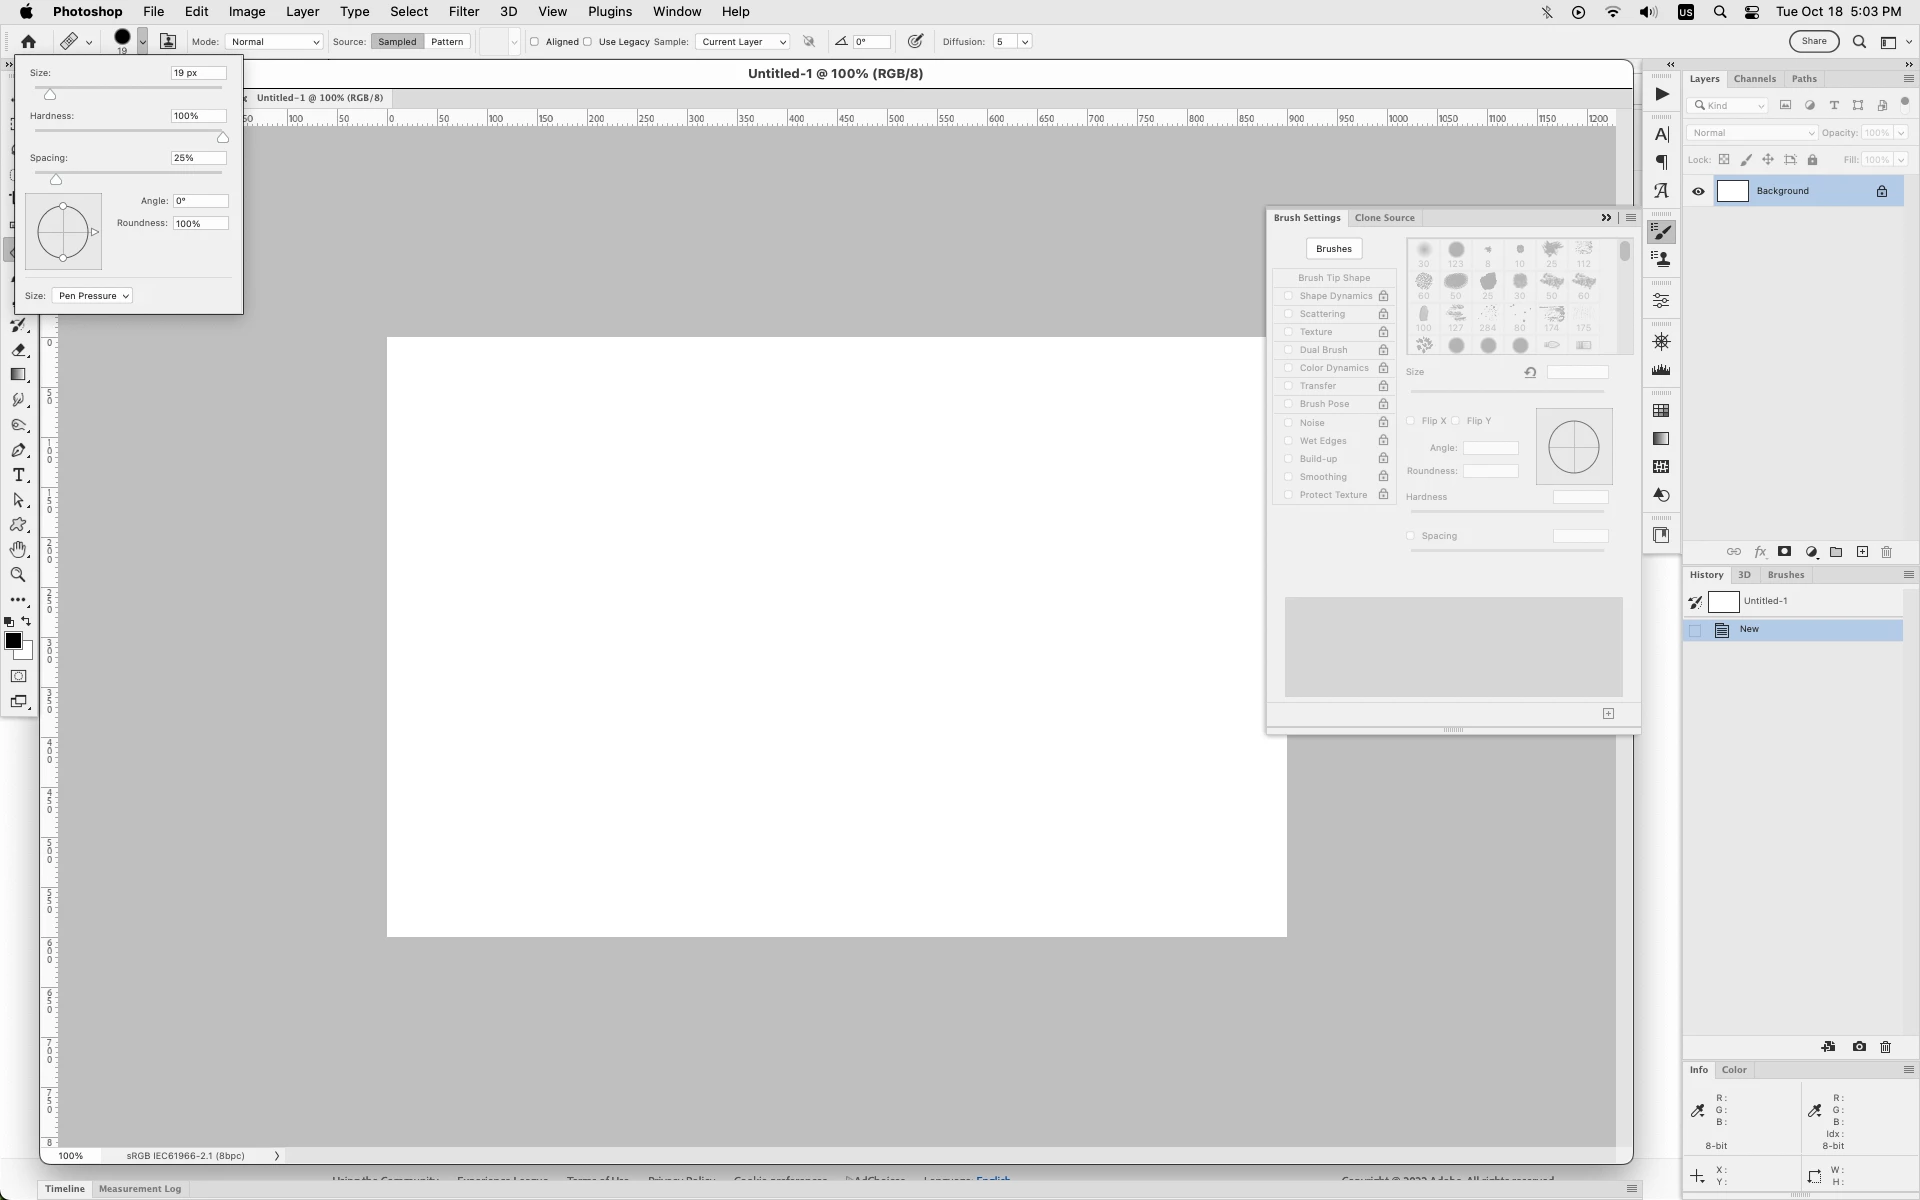The width and height of the screenshot is (1920, 1200).
Task: Create new snapshot with camera icon
Action: 1859,1047
